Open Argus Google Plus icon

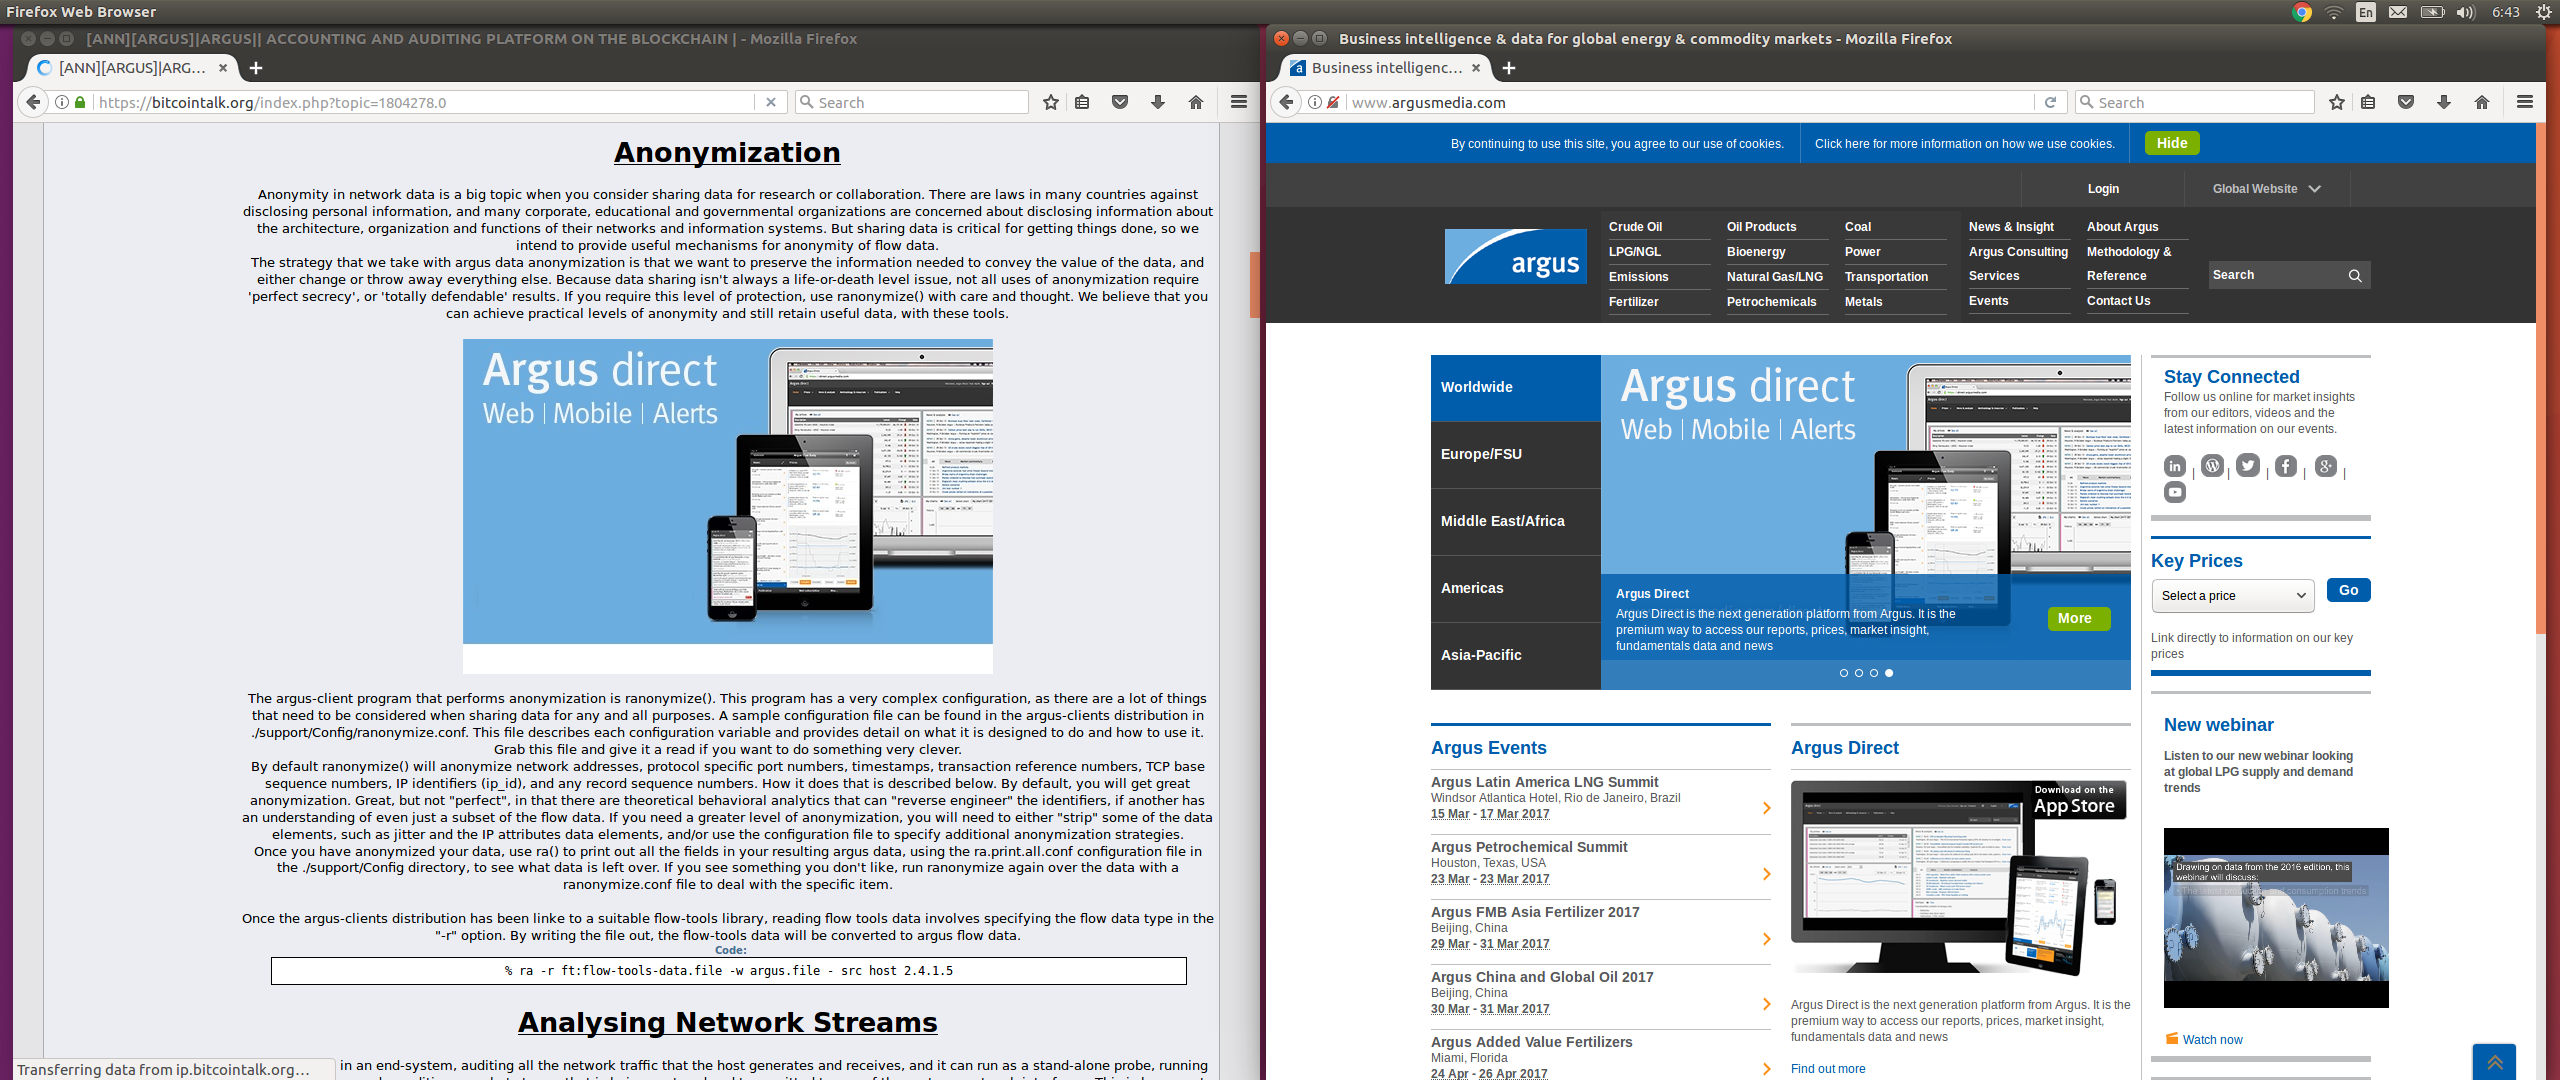(x=2326, y=466)
